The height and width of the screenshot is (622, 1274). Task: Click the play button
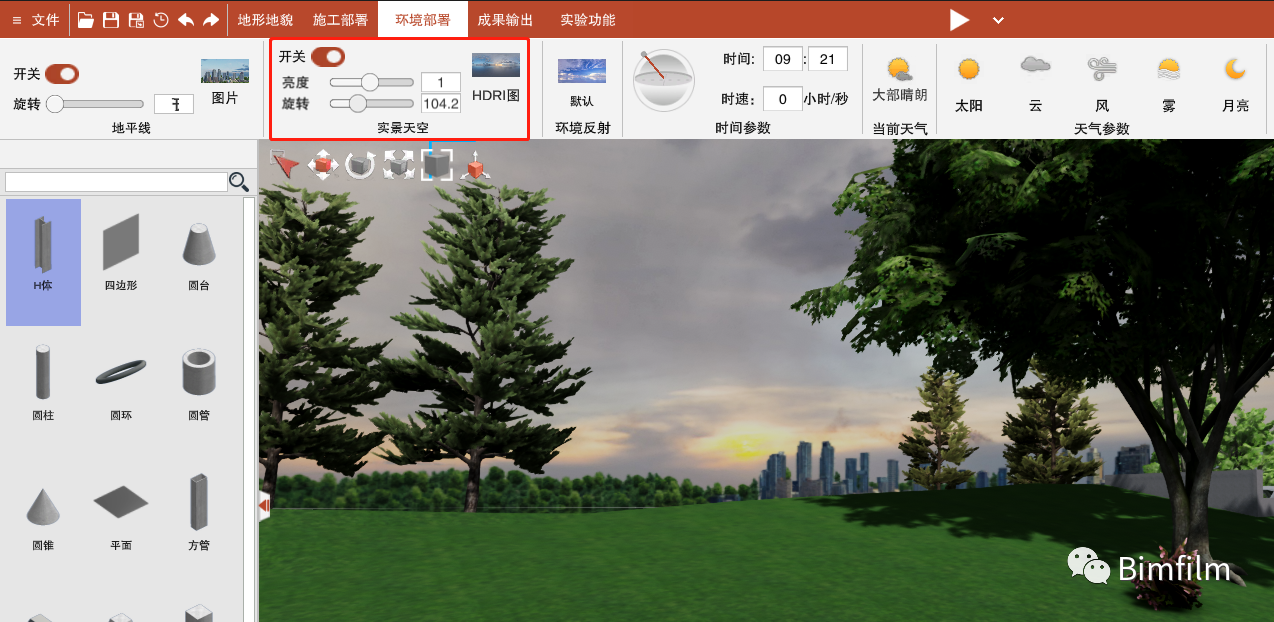960,20
